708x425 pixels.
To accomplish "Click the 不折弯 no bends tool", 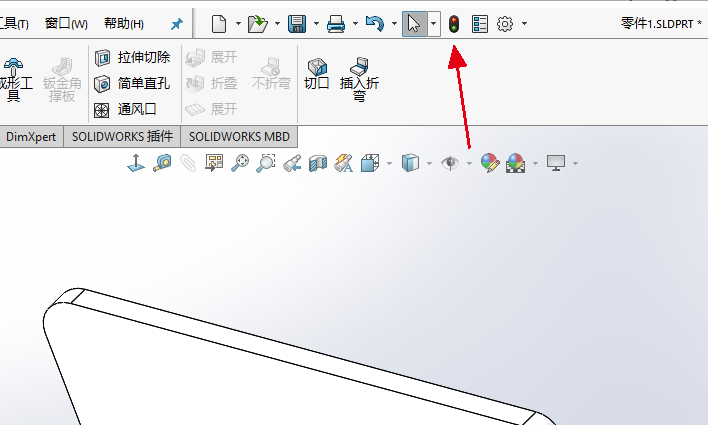I will pos(271,74).
